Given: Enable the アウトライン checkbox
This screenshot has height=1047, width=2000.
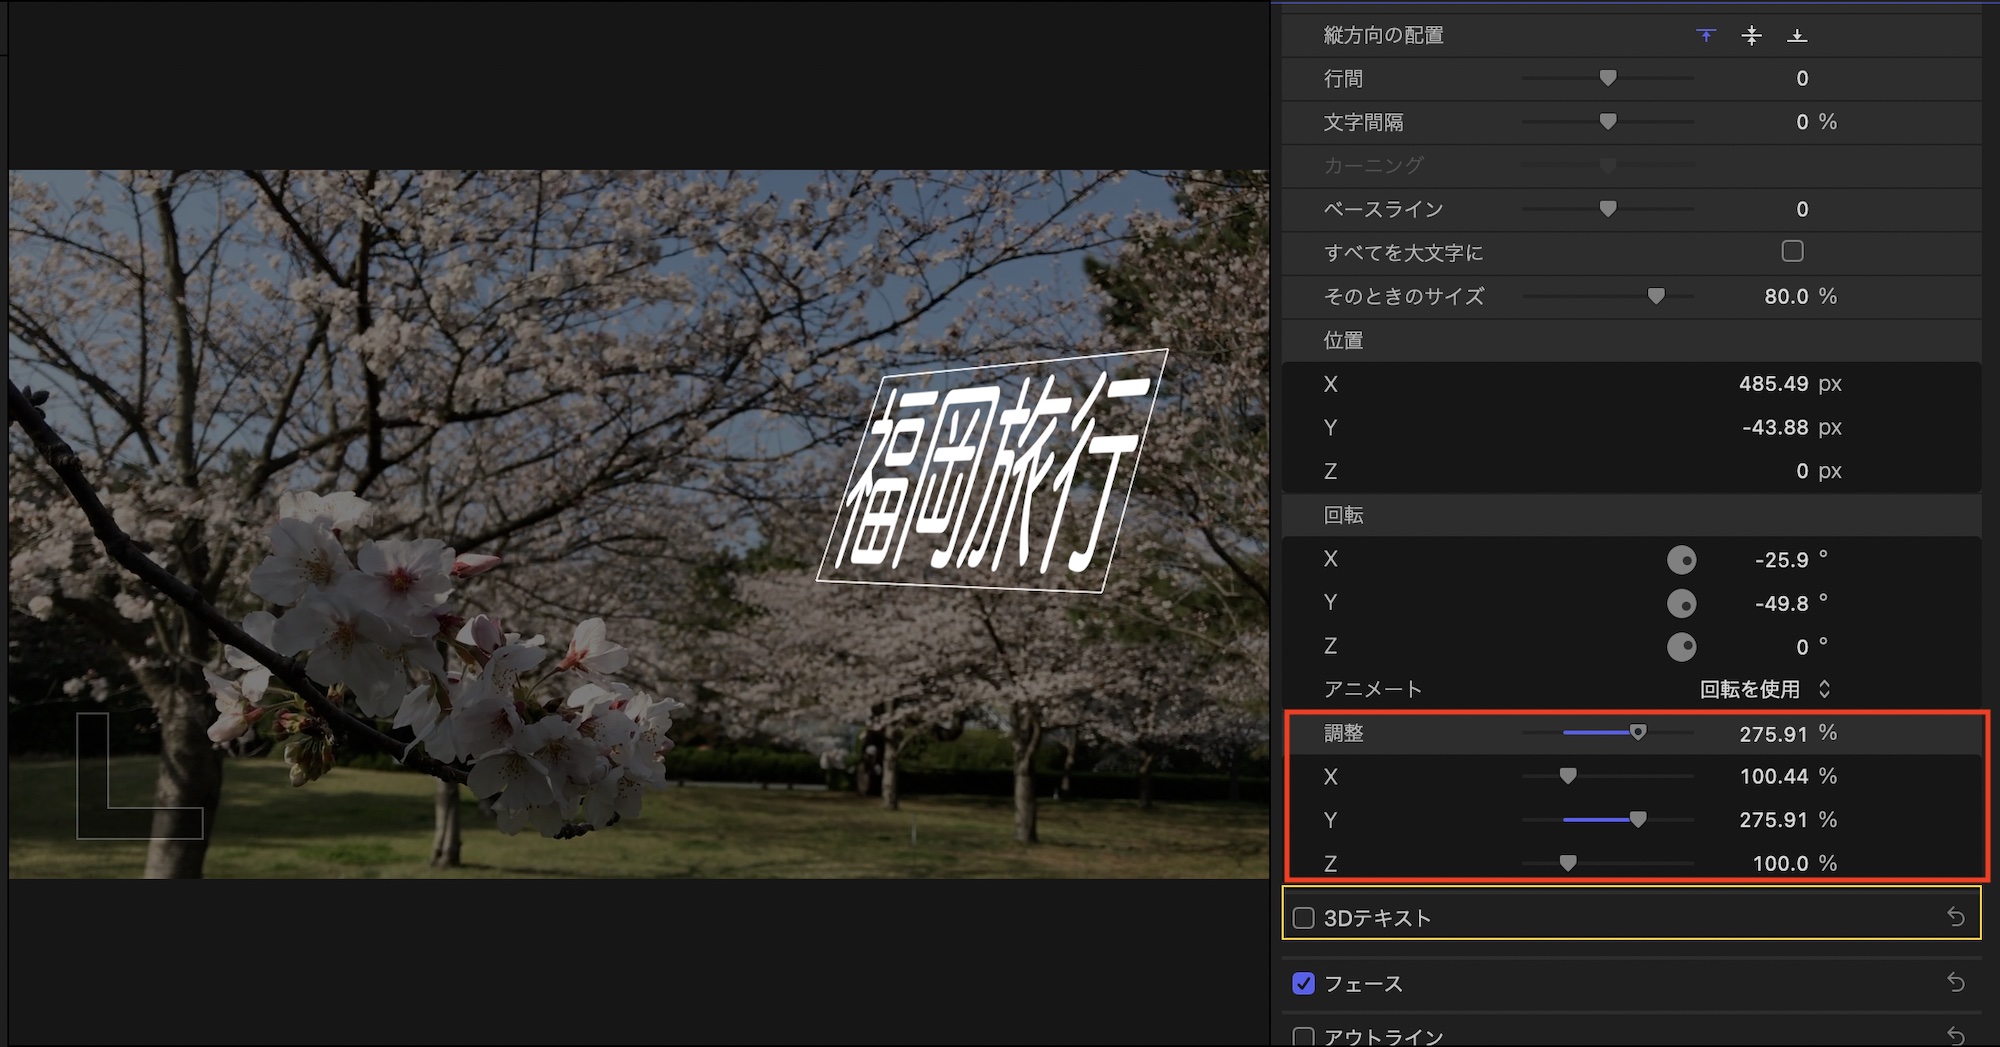Looking at the screenshot, I should pos(1304,1037).
